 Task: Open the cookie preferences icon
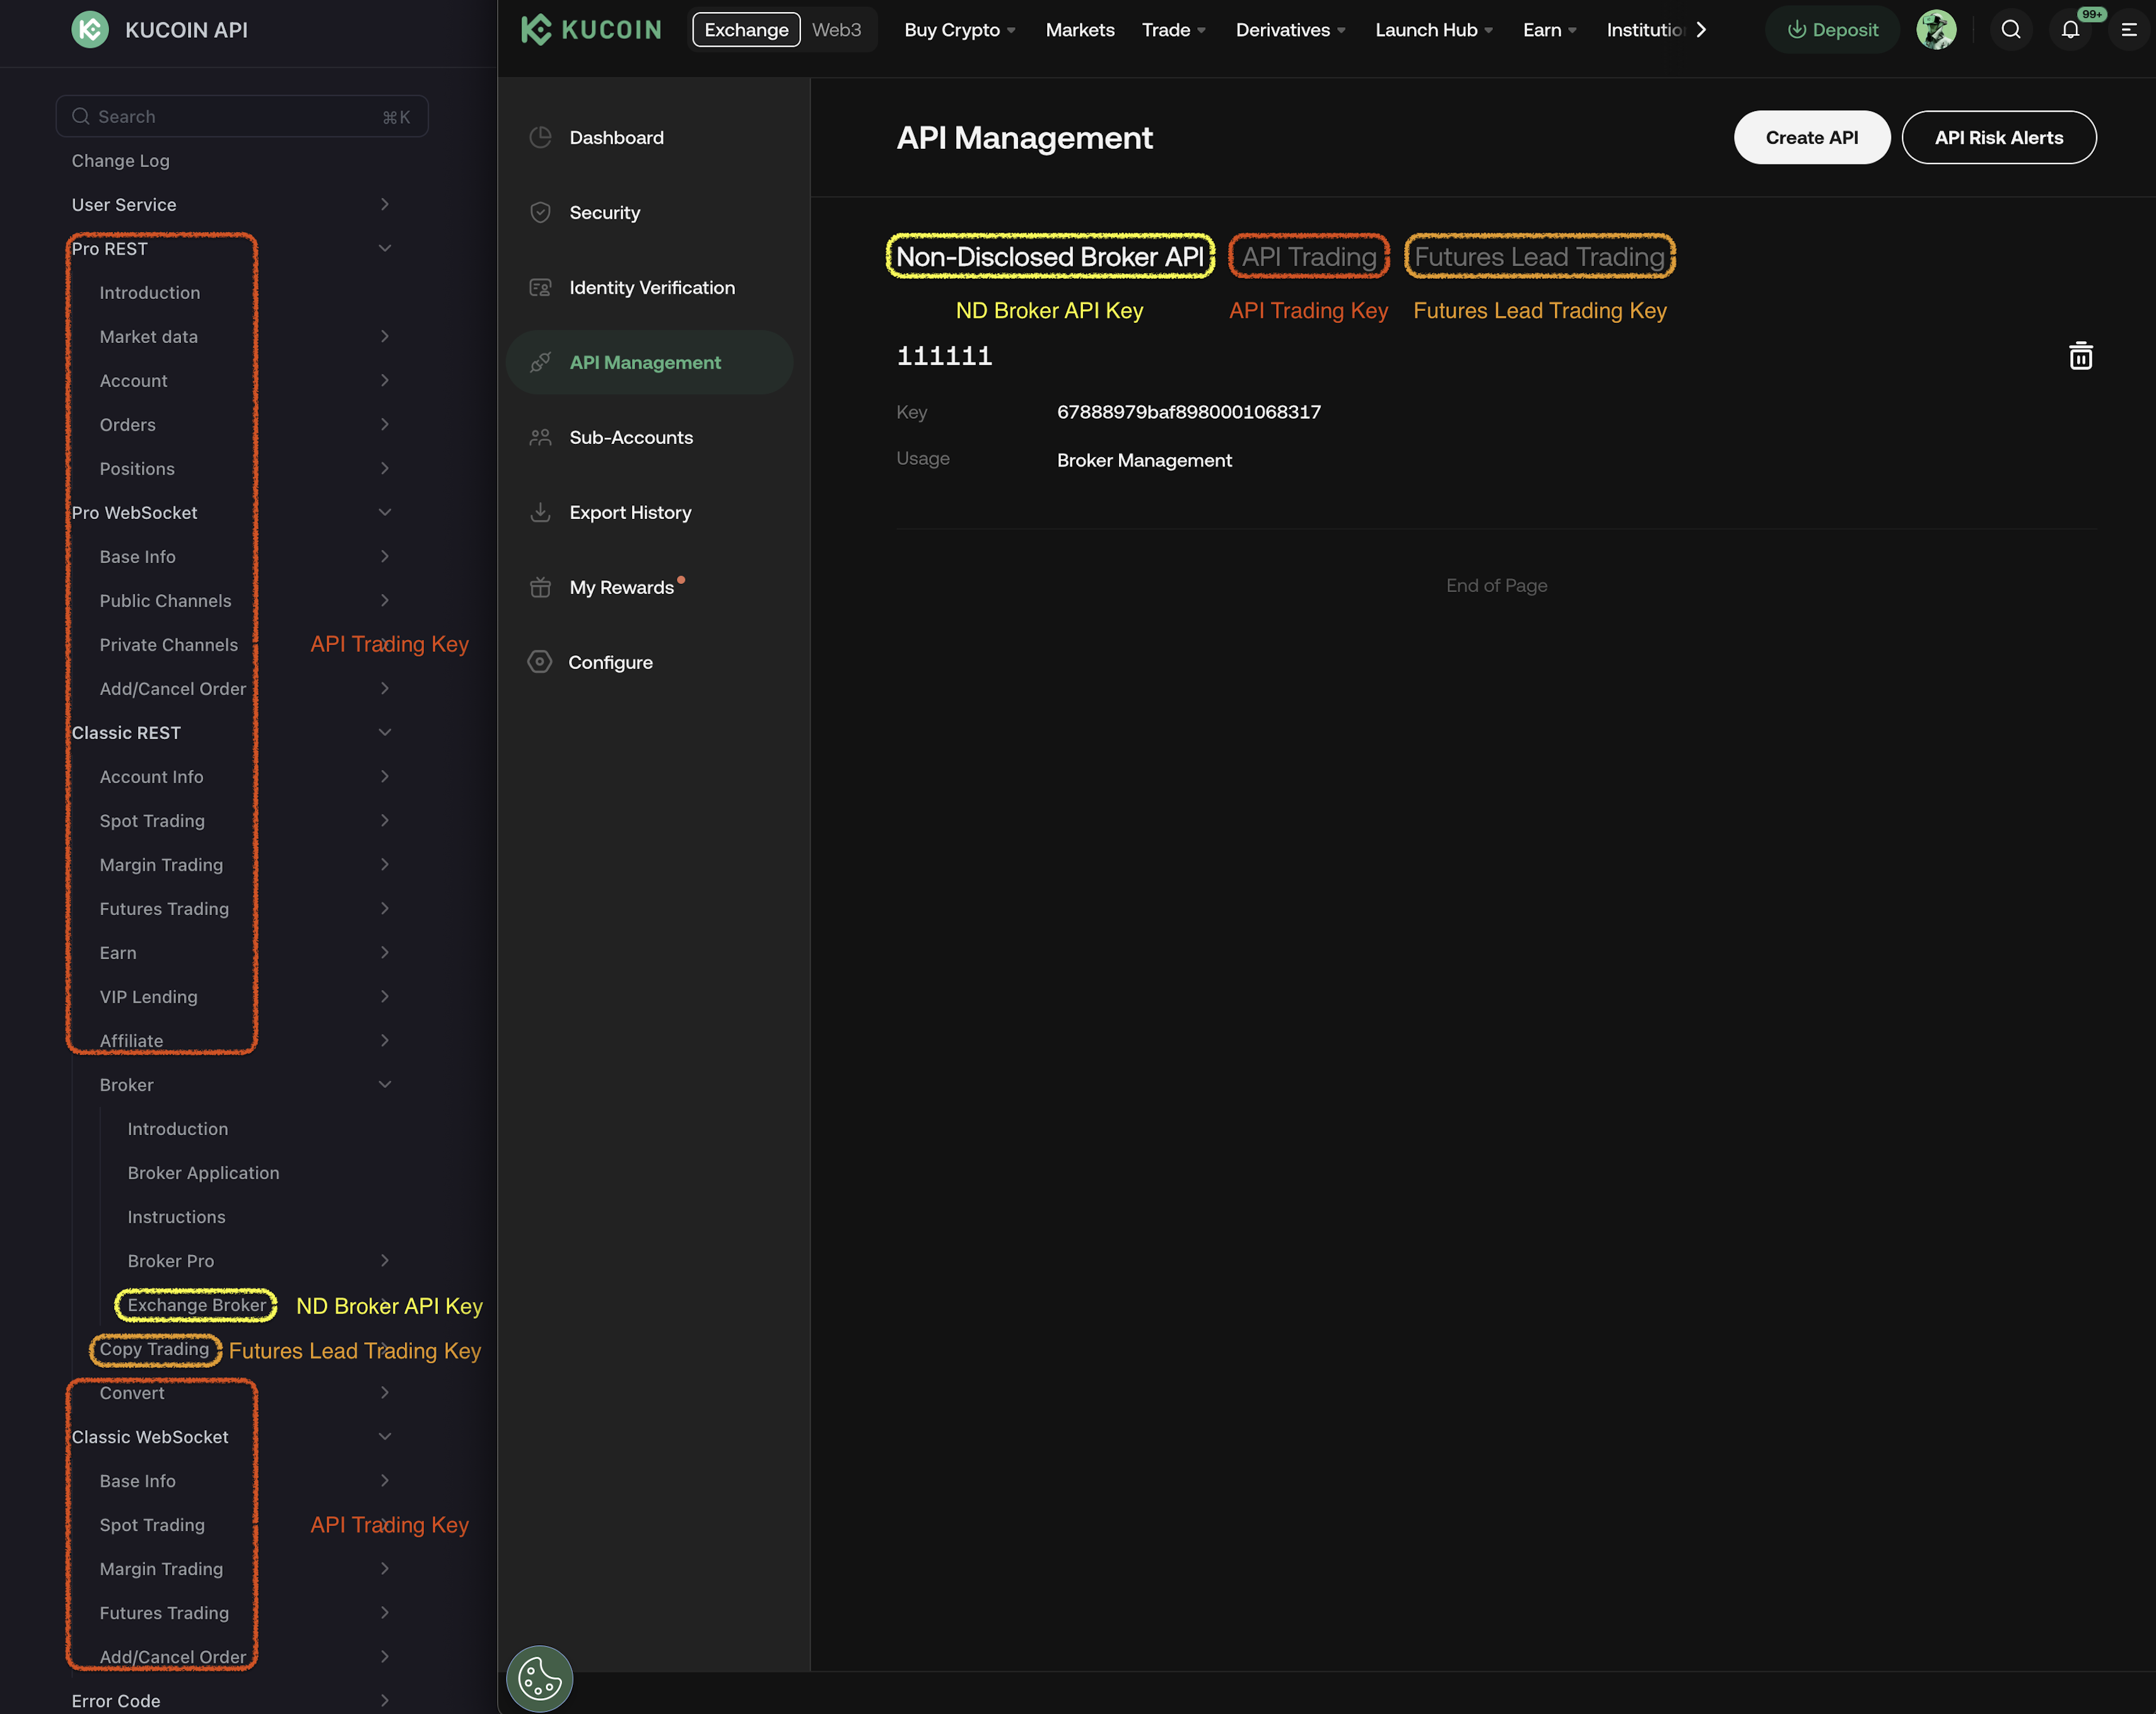(539, 1678)
